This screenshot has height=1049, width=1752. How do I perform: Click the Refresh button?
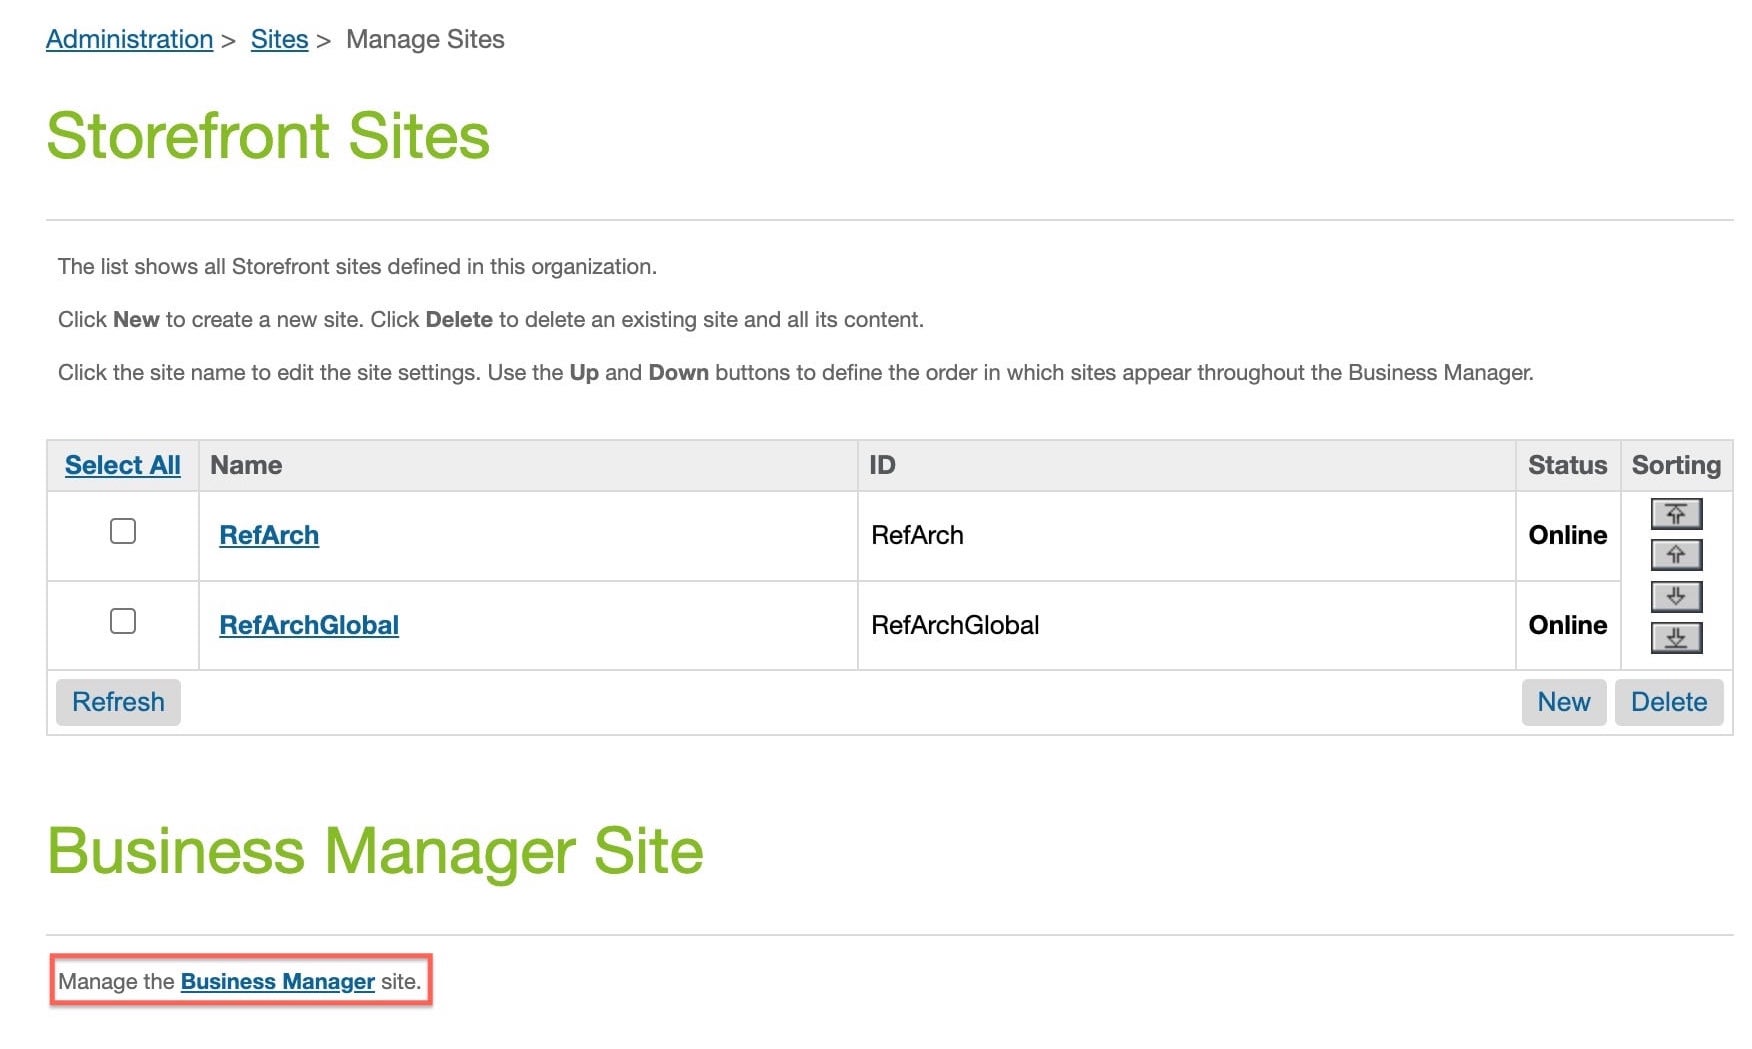tap(118, 702)
